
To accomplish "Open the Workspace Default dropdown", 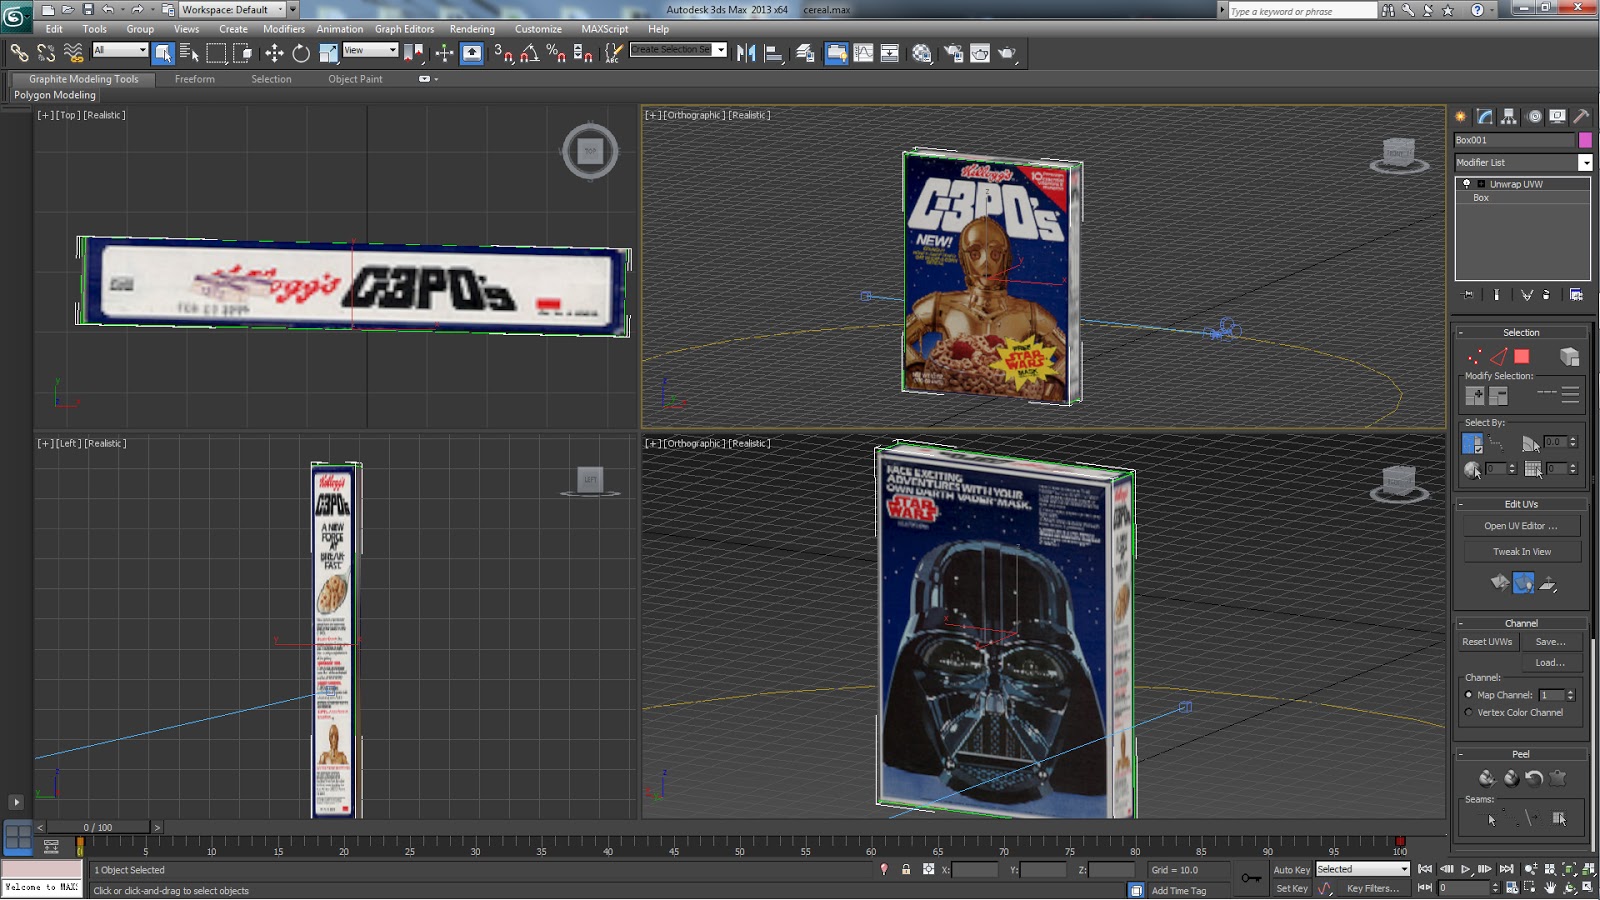I will (230, 9).
